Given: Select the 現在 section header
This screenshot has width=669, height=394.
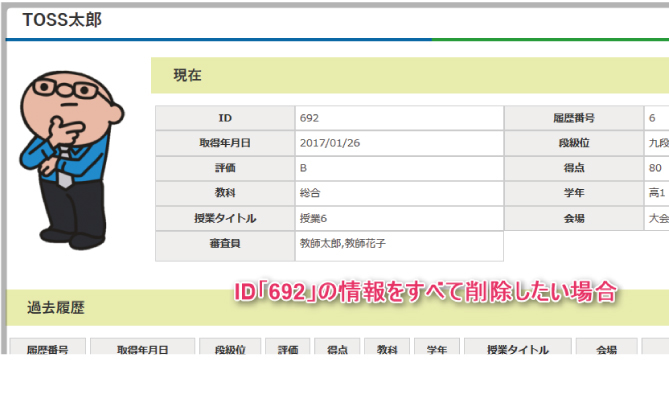Looking at the screenshot, I should [410, 75].
